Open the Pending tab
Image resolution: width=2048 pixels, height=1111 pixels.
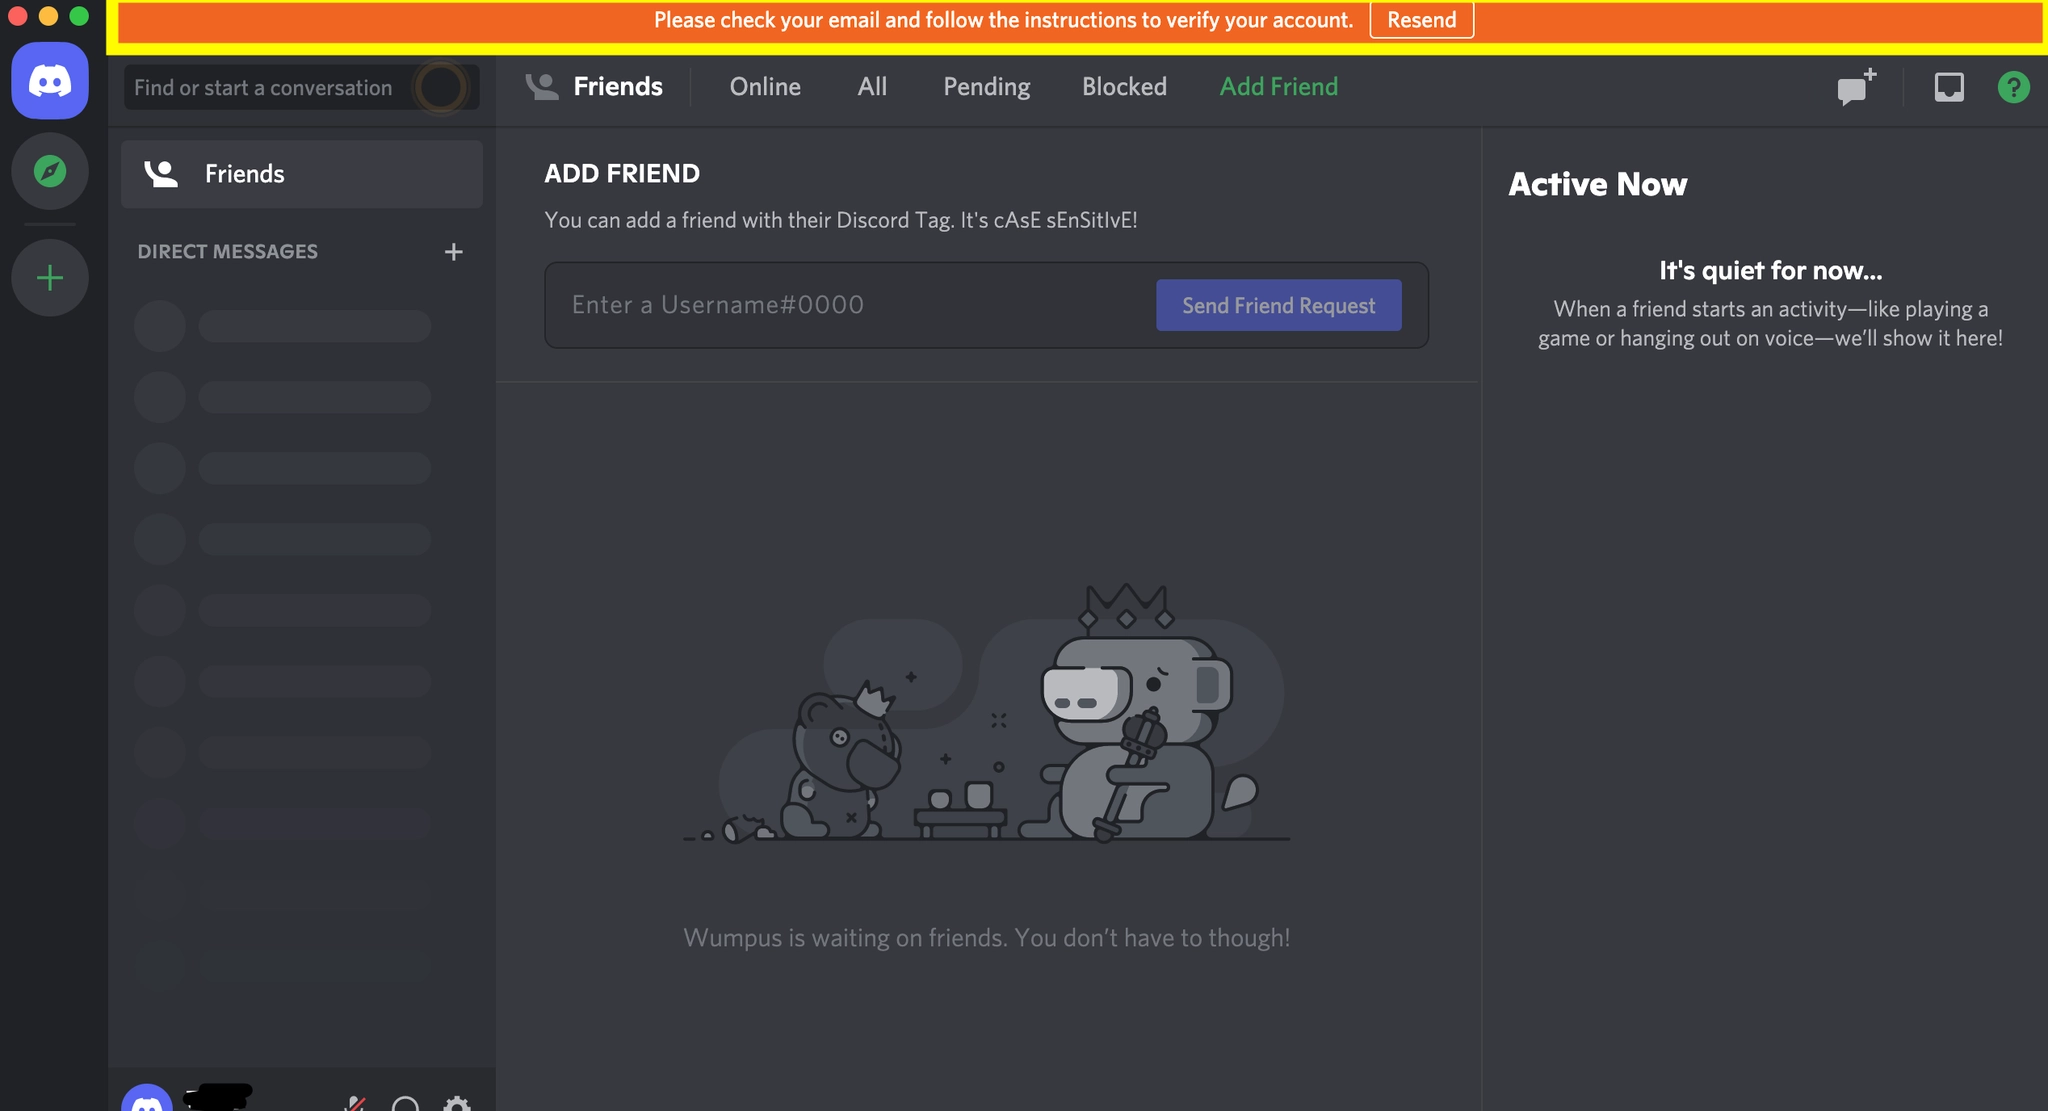click(986, 87)
